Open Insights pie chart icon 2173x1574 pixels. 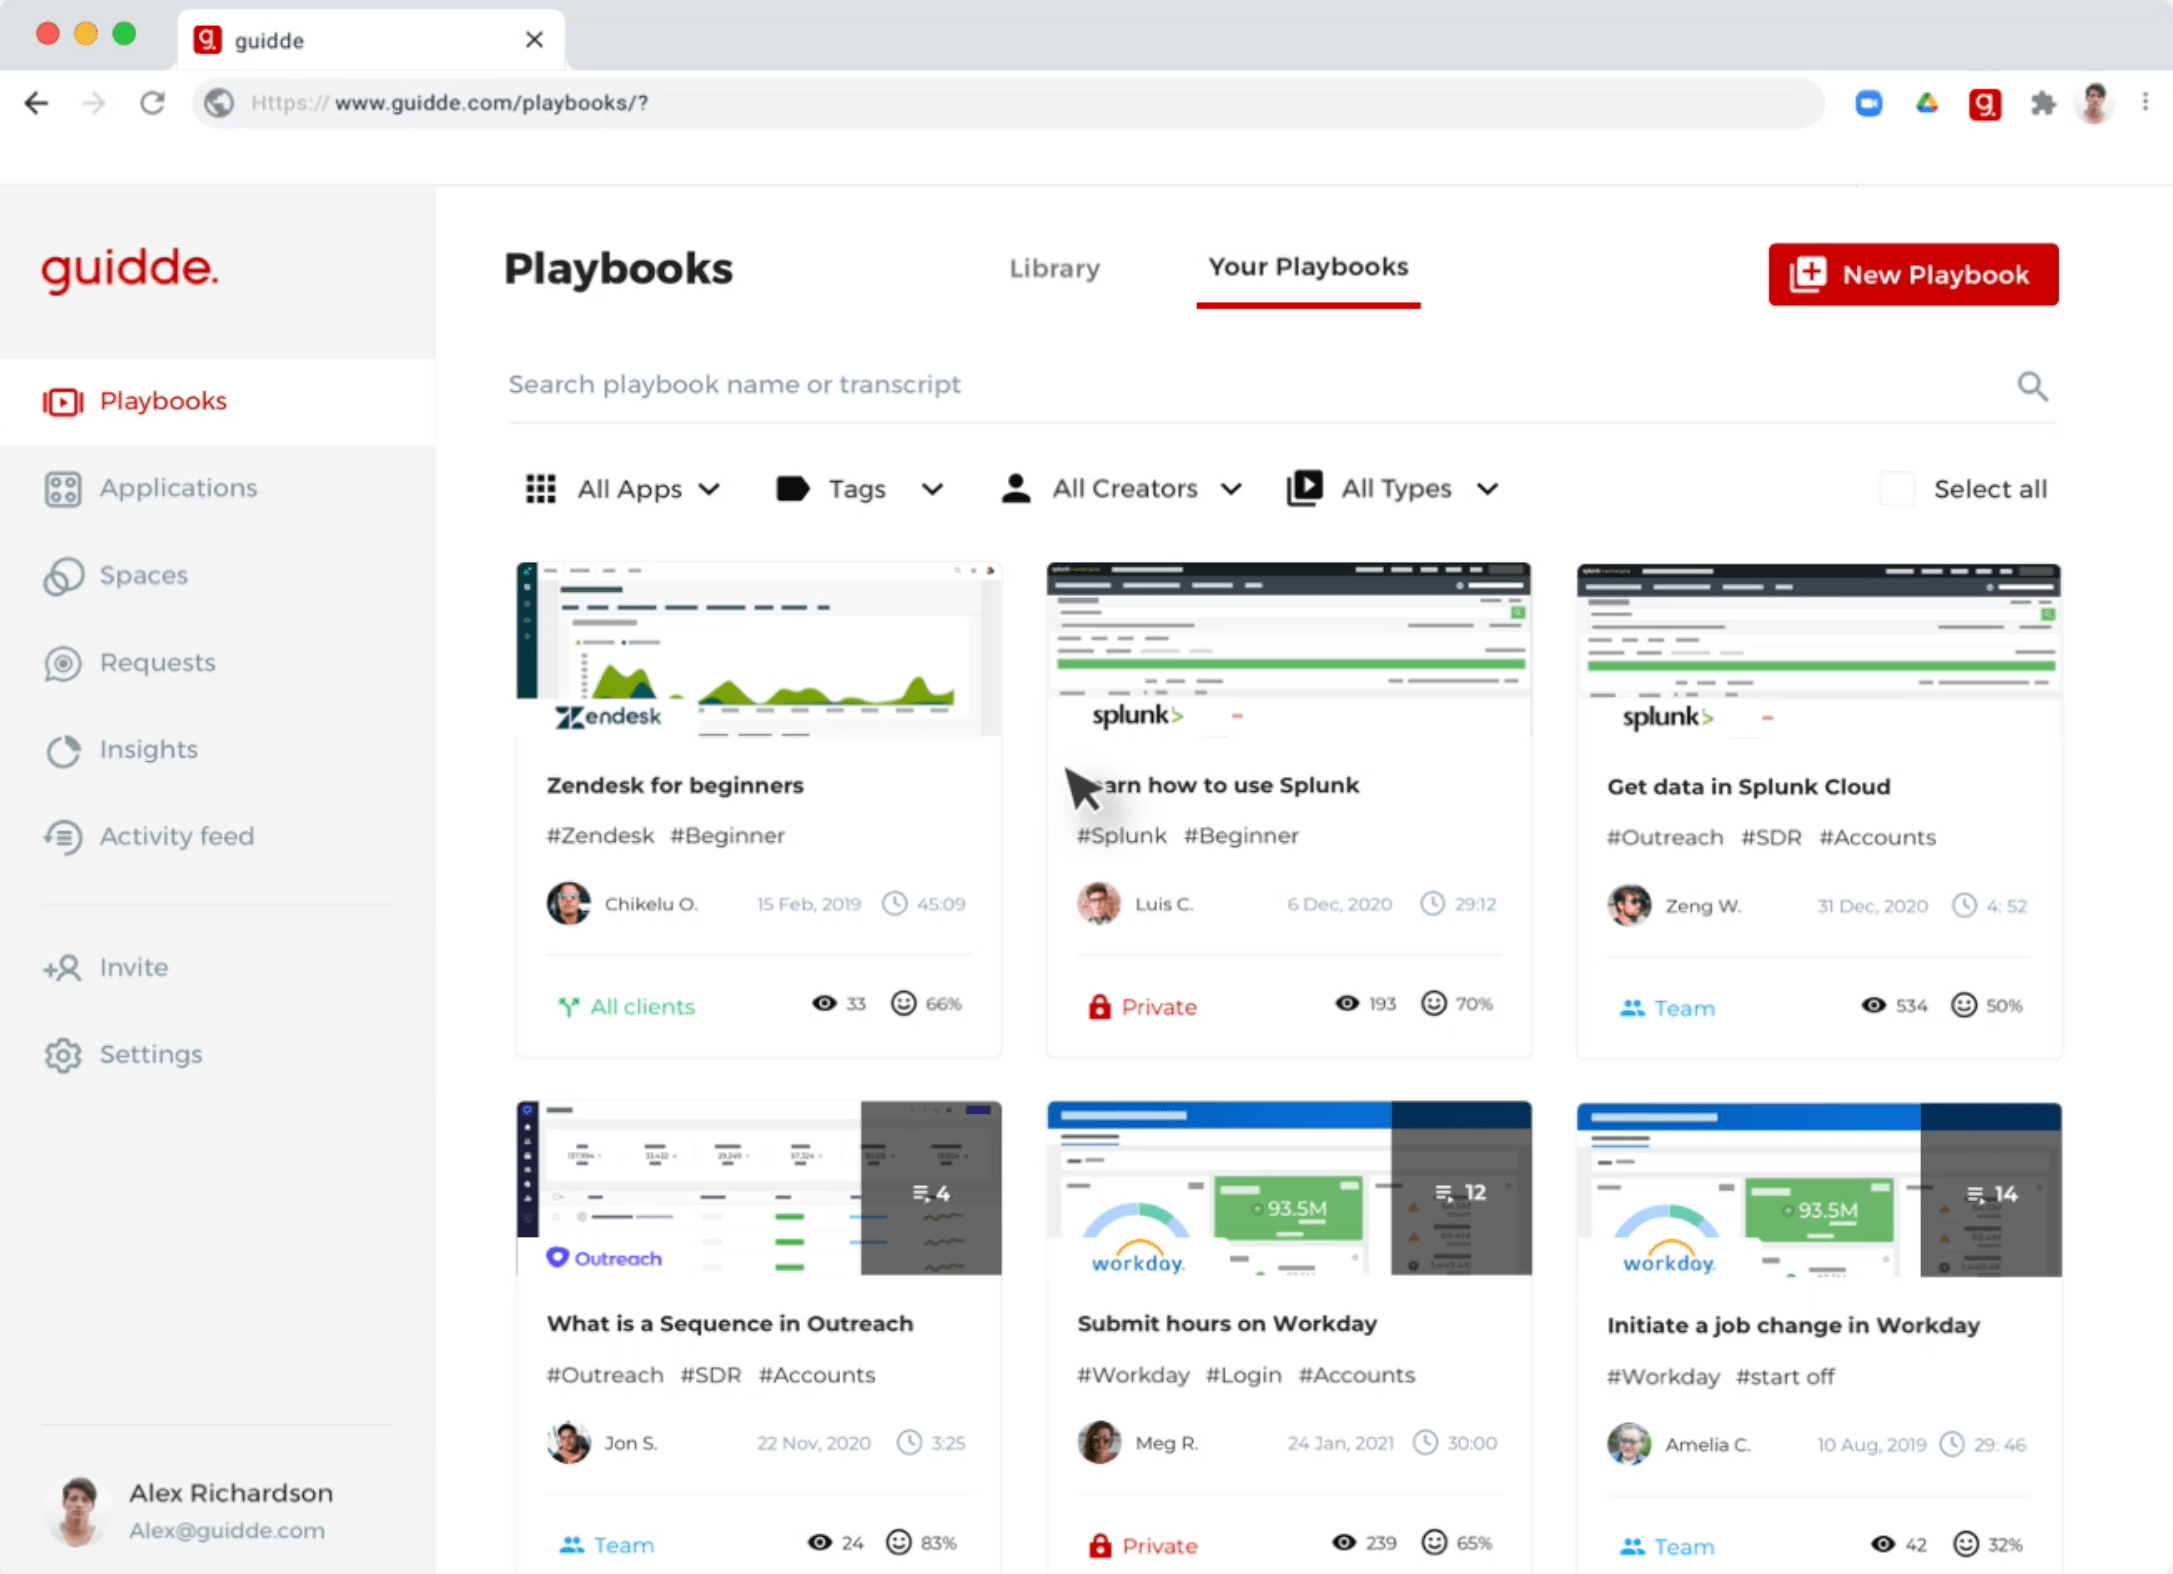[x=62, y=750]
